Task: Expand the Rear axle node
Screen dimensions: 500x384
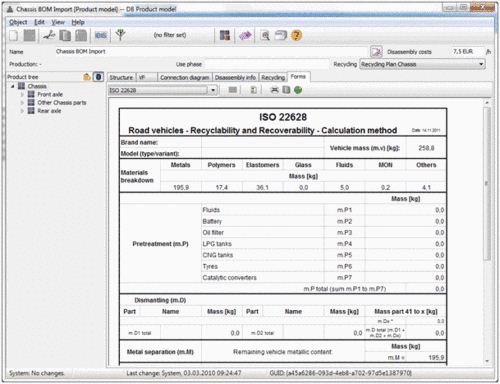Action: pos(22,111)
